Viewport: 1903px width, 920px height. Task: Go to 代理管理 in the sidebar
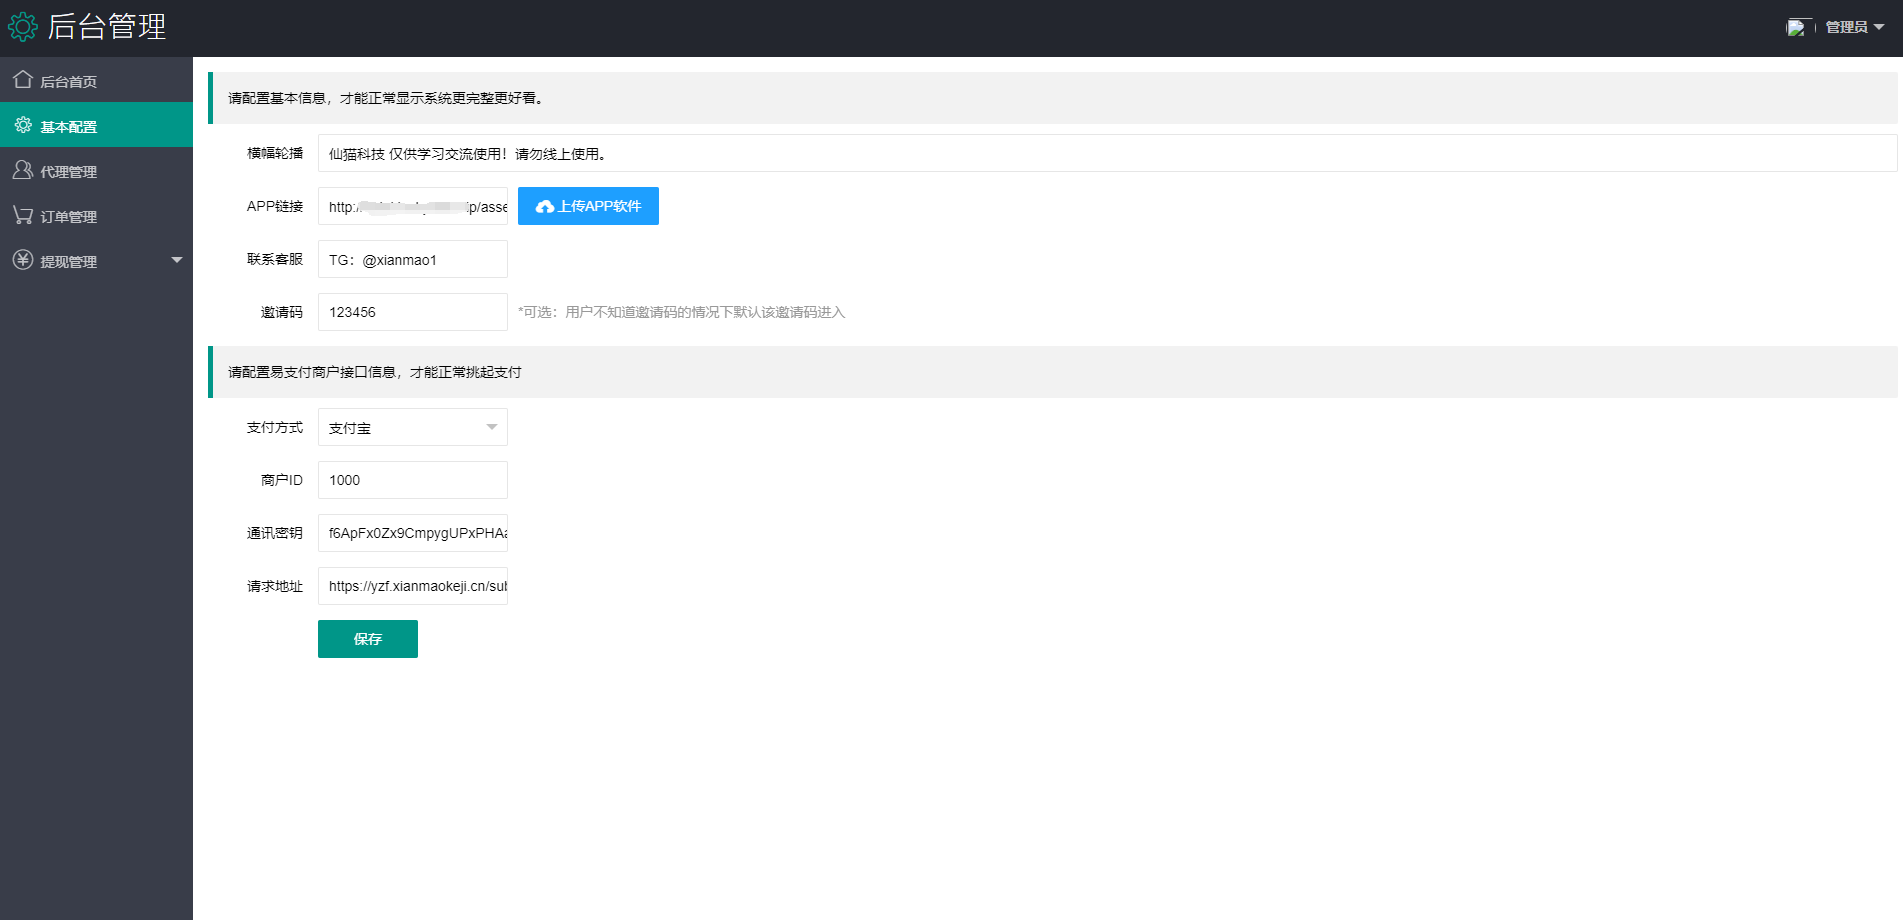pos(96,170)
